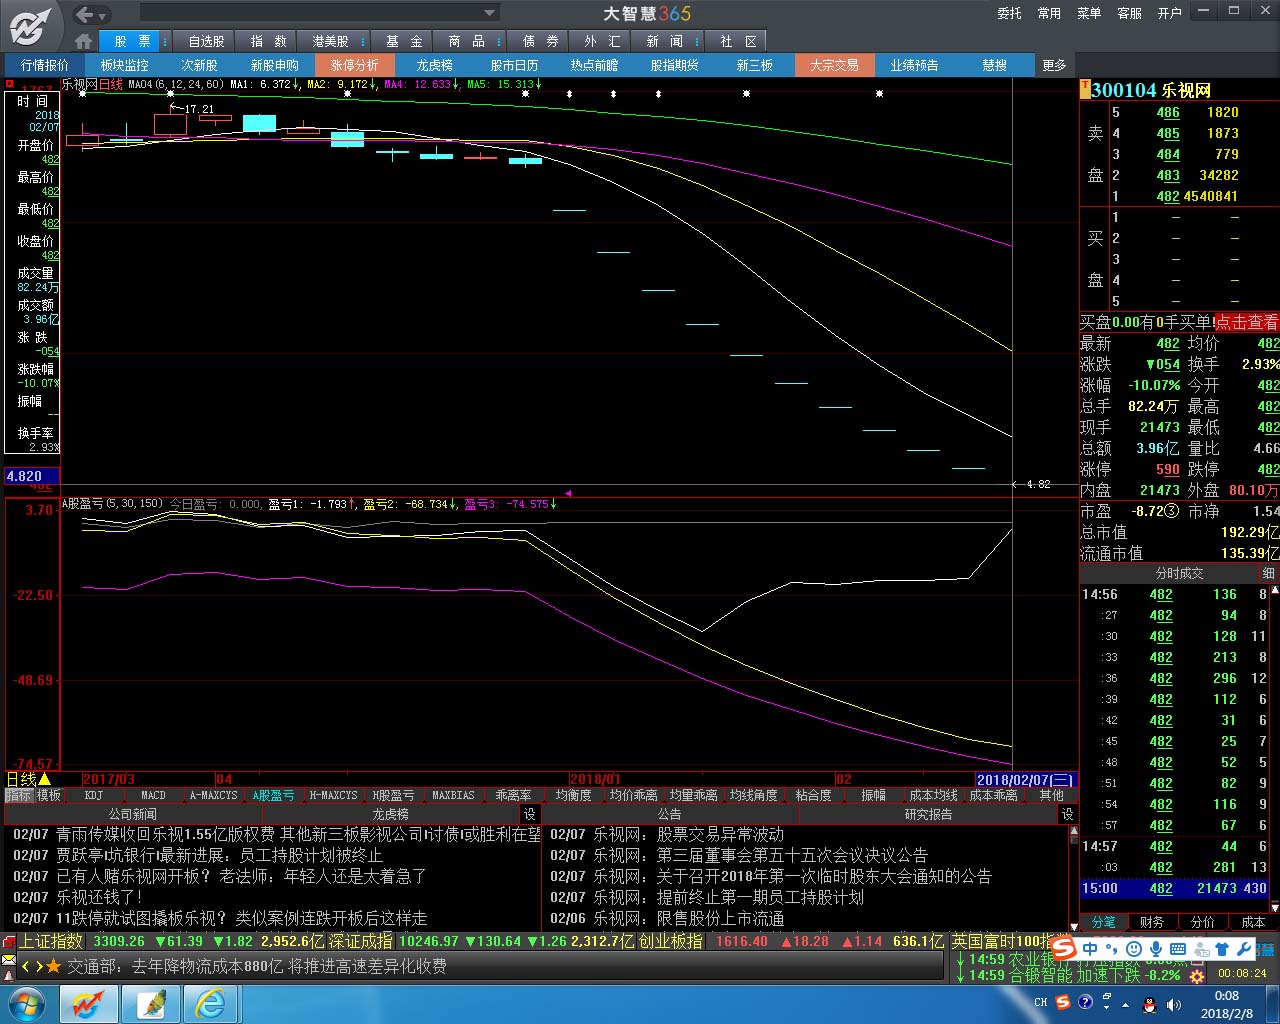Click the back arrow navigation button
The image size is (1280, 1024).
[x=85, y=14]
